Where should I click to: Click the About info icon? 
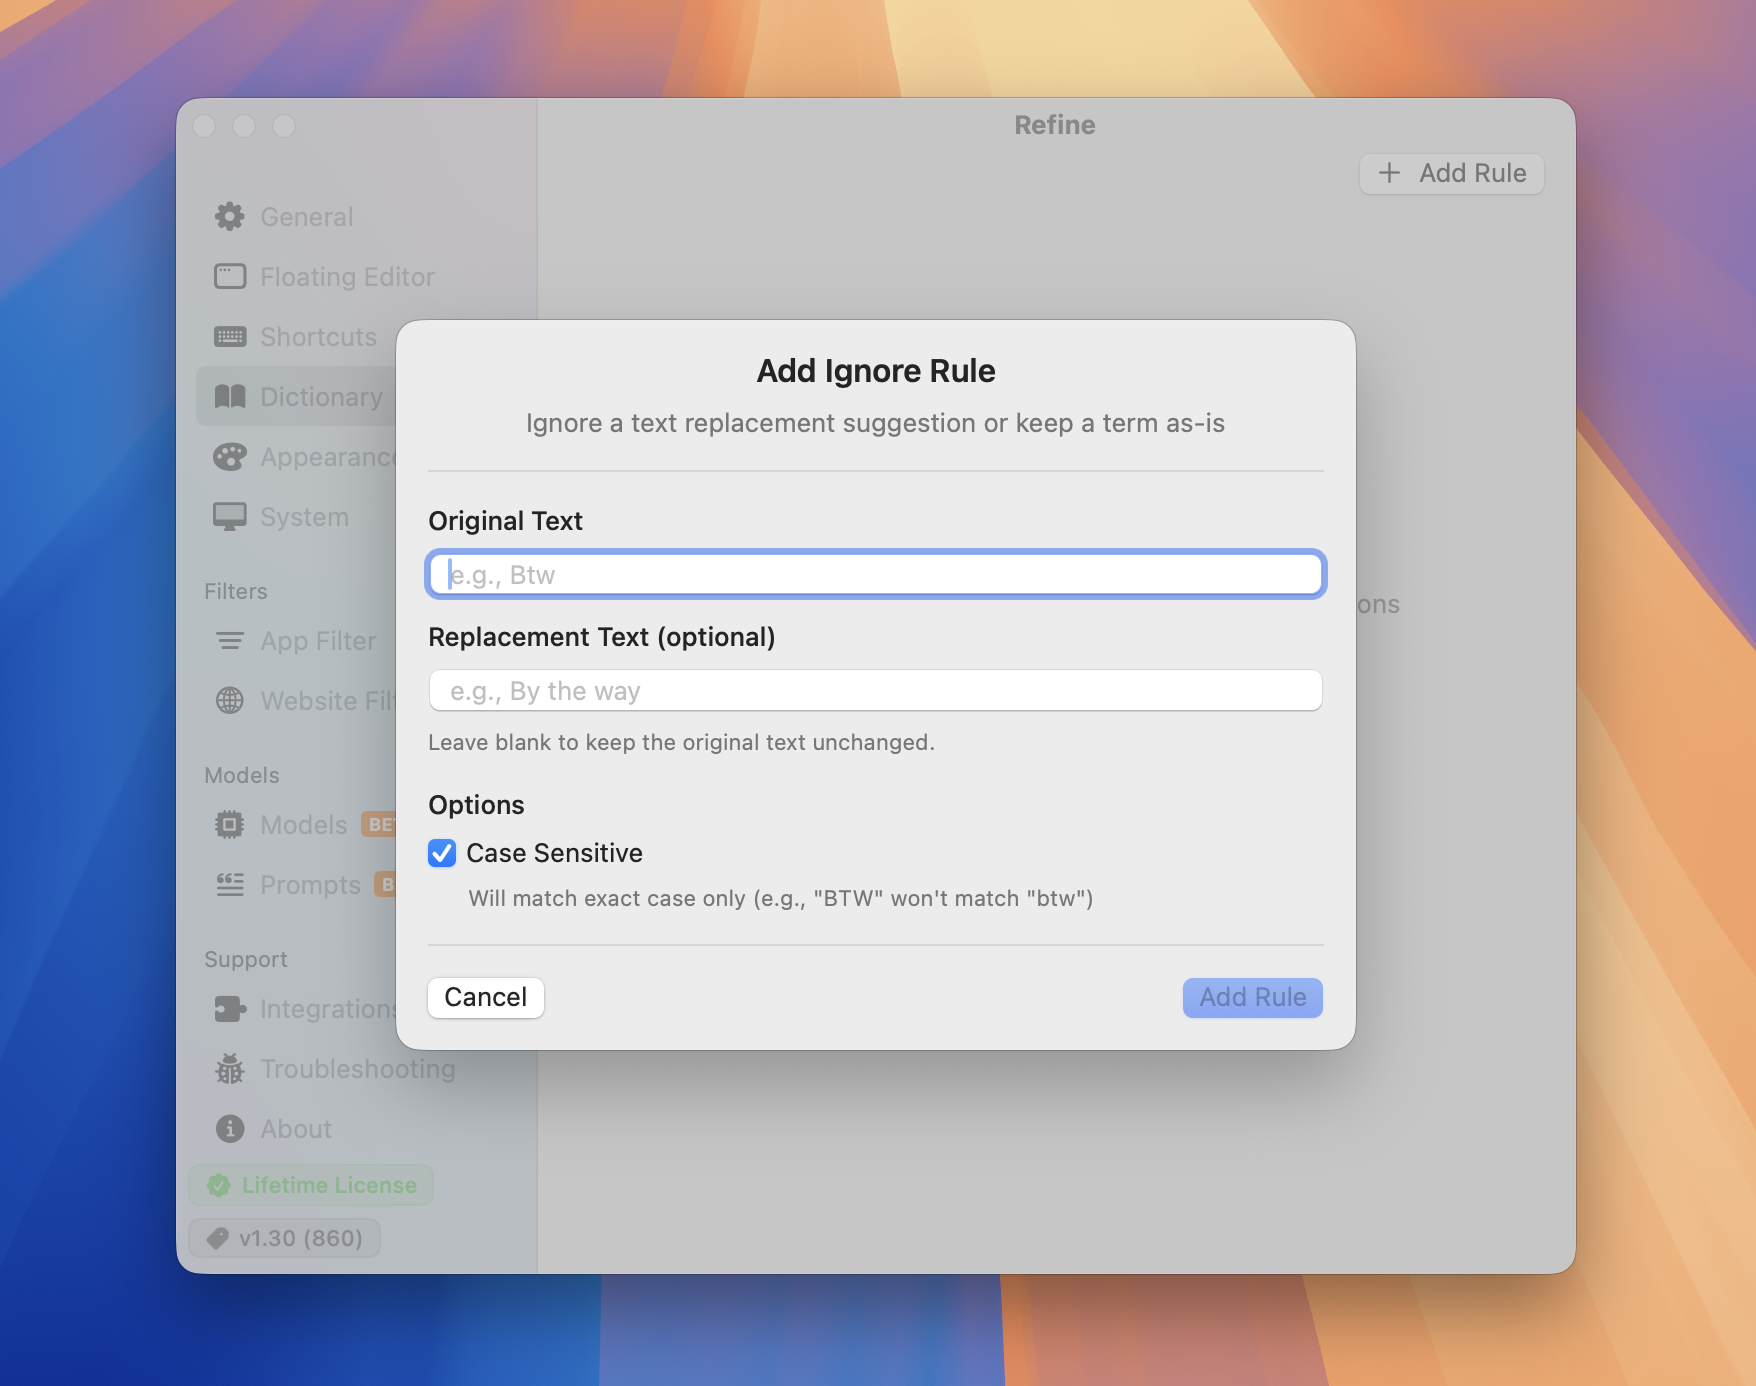230,1129
